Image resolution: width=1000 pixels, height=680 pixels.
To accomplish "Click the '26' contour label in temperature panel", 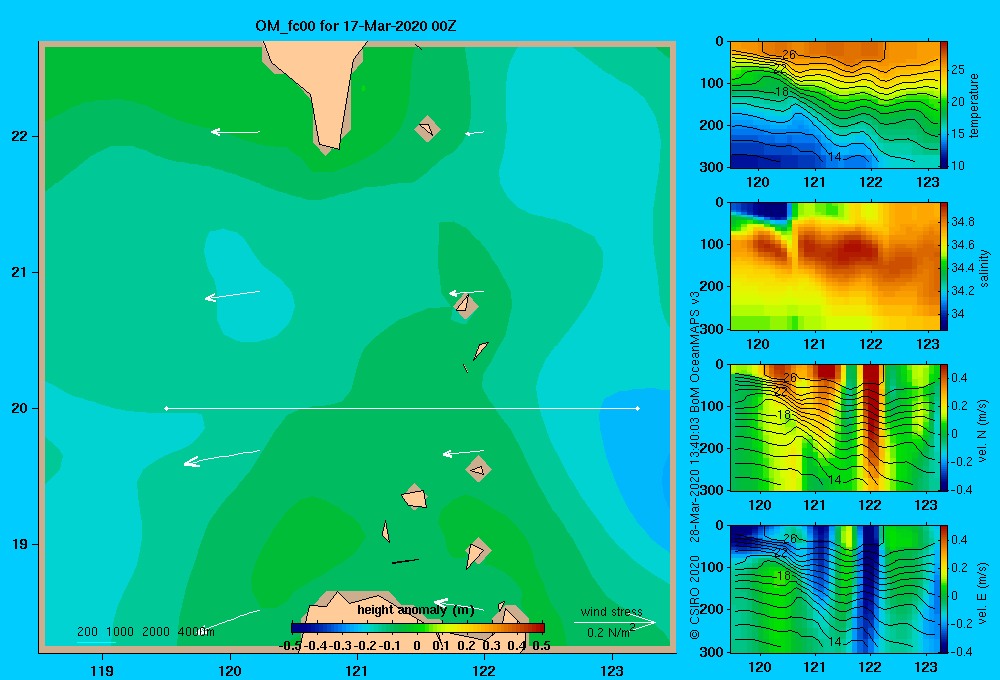I will click(789, 55).
